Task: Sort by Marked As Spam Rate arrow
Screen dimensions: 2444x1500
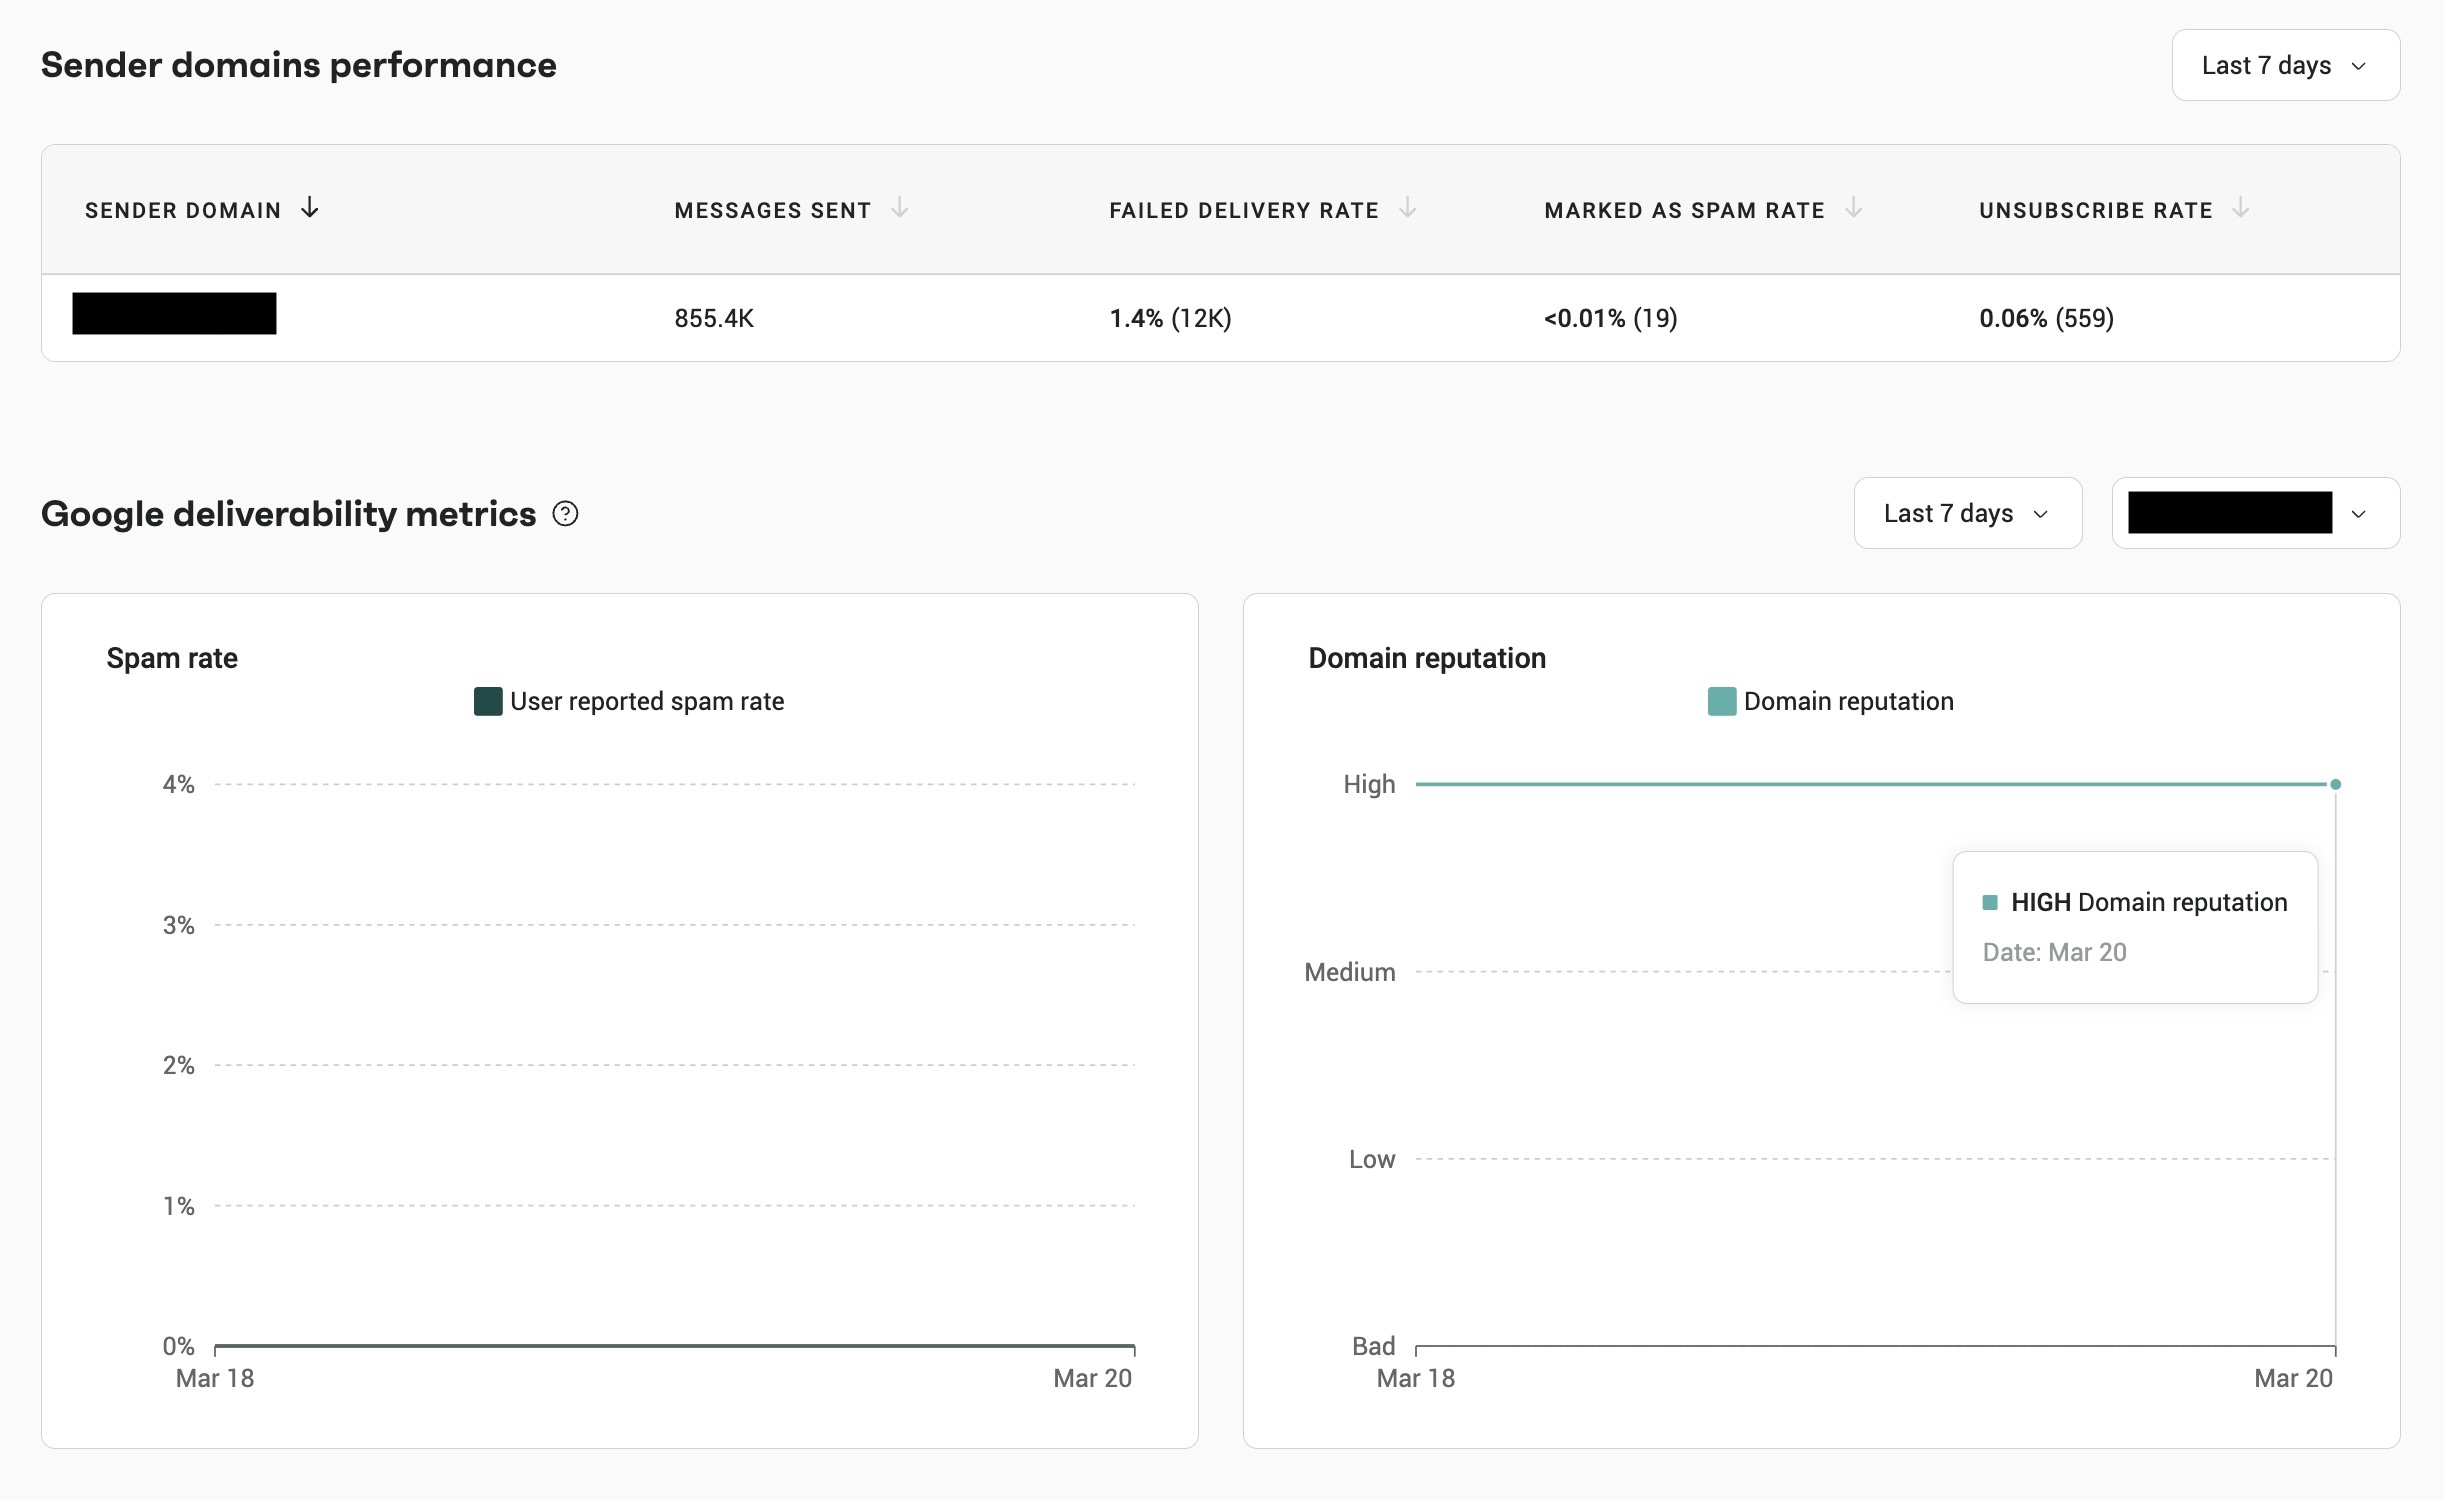Action: (1853, 208)
